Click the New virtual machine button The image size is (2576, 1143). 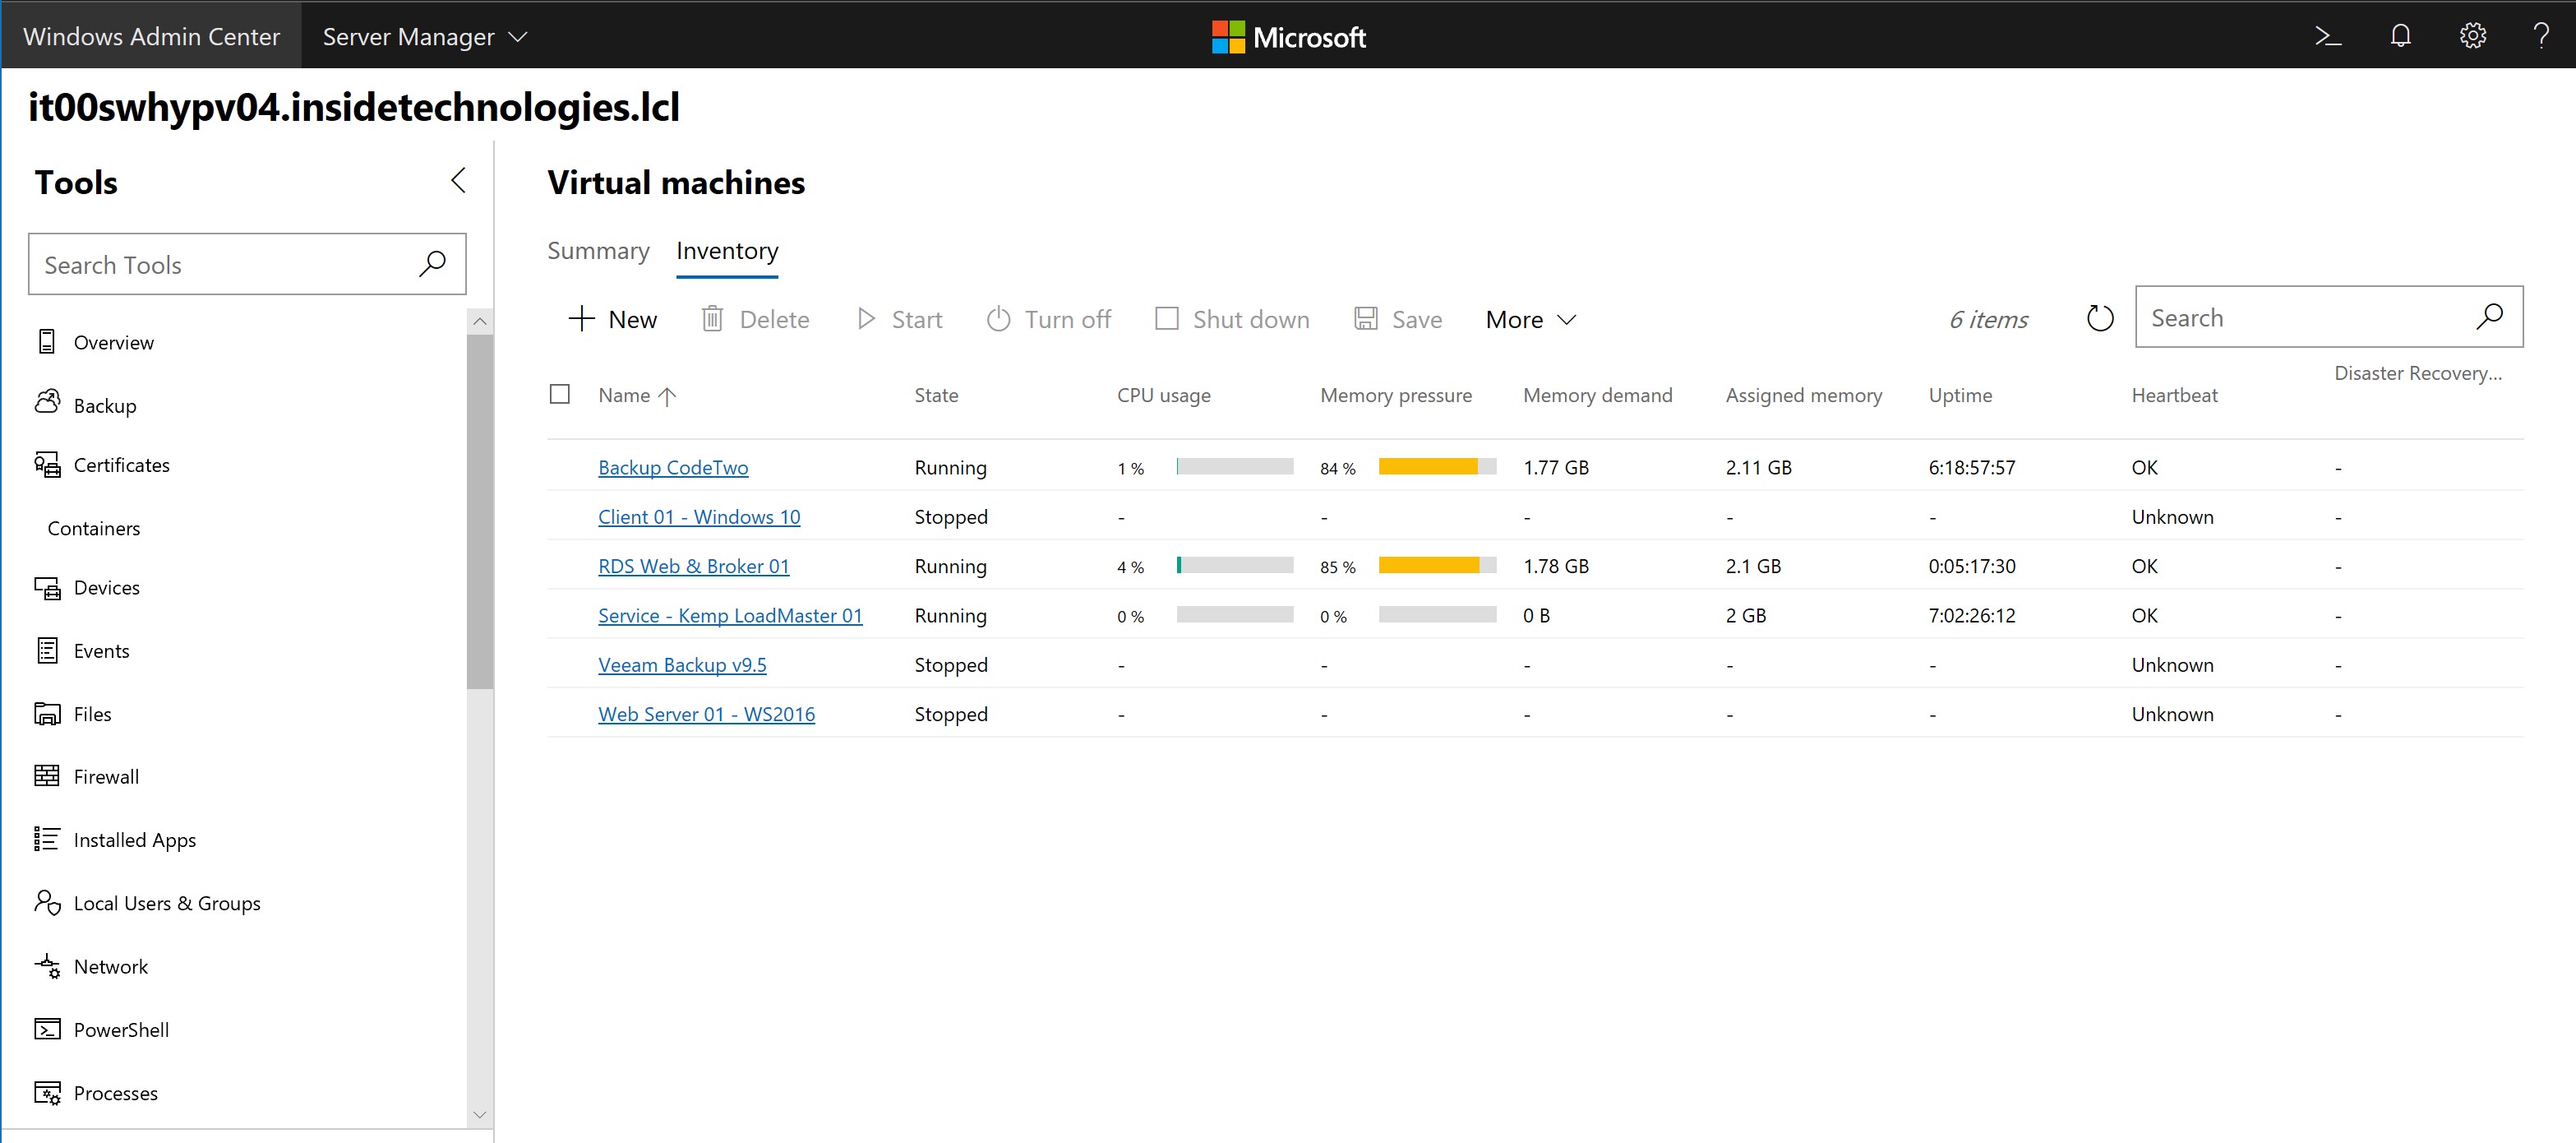click(612, 319)
